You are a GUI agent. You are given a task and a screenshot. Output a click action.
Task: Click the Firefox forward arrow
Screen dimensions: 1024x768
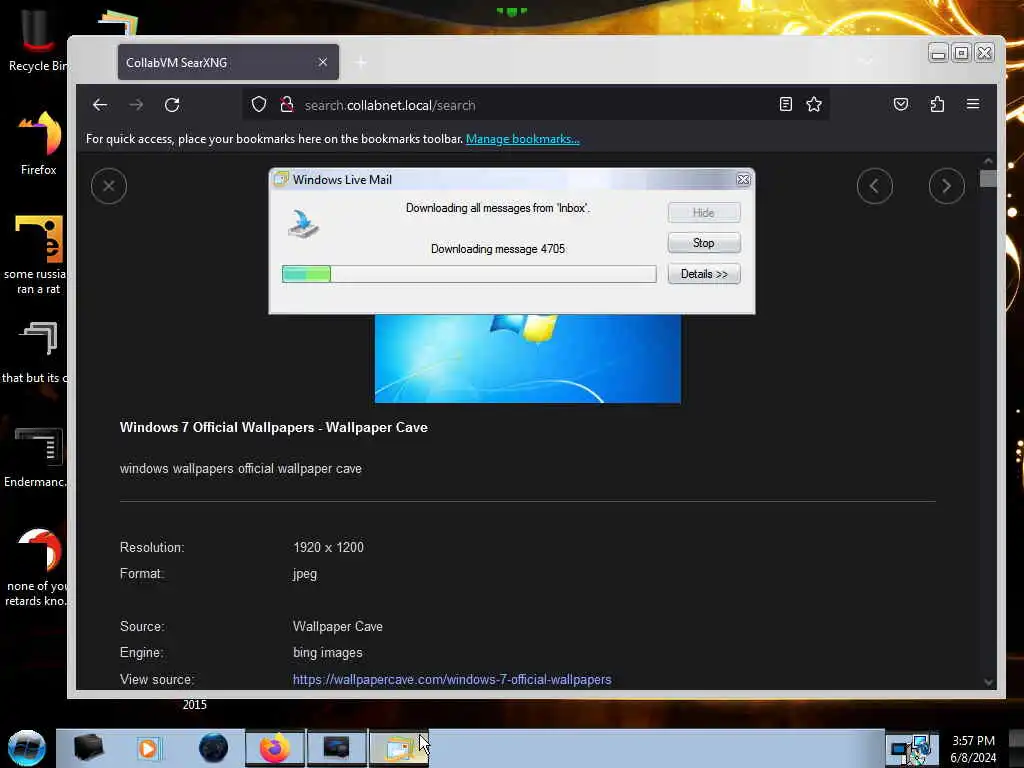[x=136, y=104]
